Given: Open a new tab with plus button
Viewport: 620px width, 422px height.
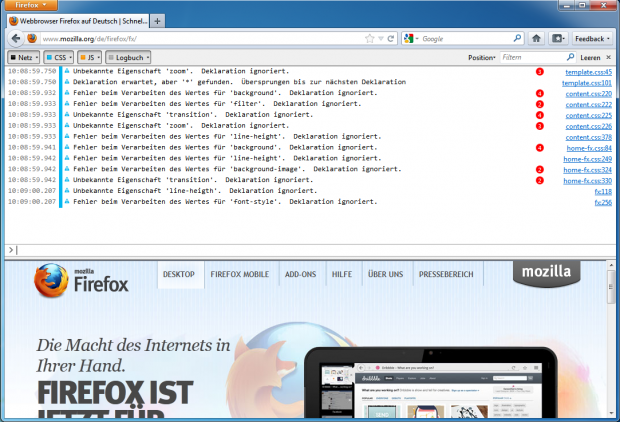Looking at the screenshot, I should point(157,21).
